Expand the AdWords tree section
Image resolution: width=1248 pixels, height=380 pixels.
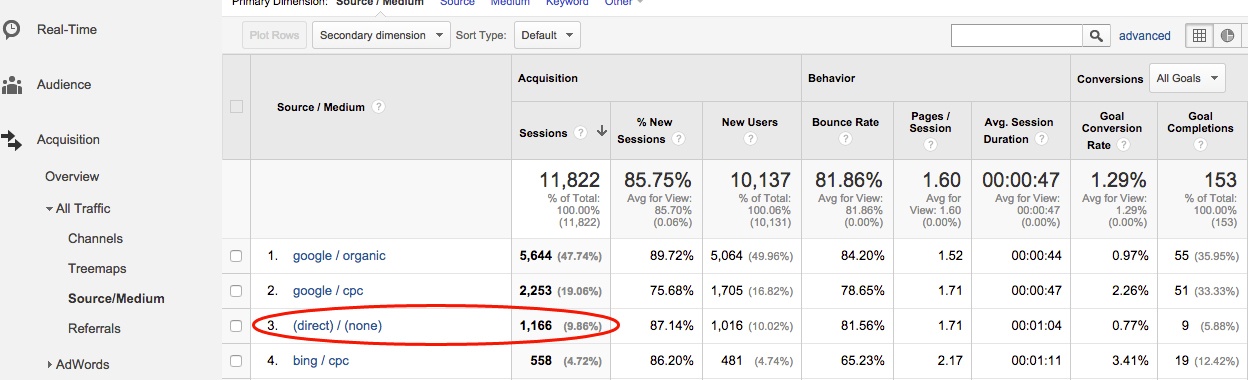[49, 365]
